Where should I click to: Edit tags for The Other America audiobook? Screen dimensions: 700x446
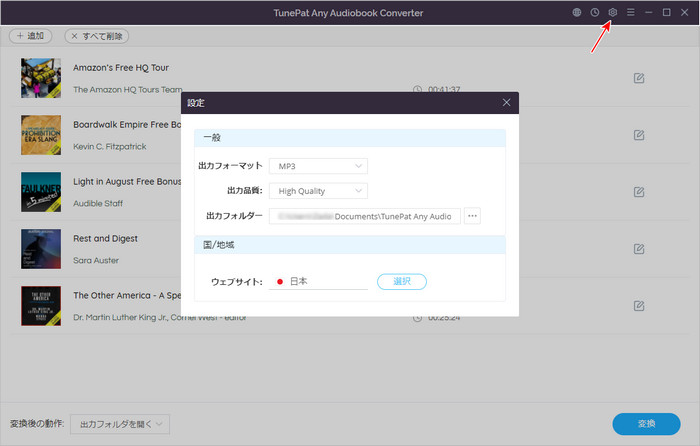(639, 306)
